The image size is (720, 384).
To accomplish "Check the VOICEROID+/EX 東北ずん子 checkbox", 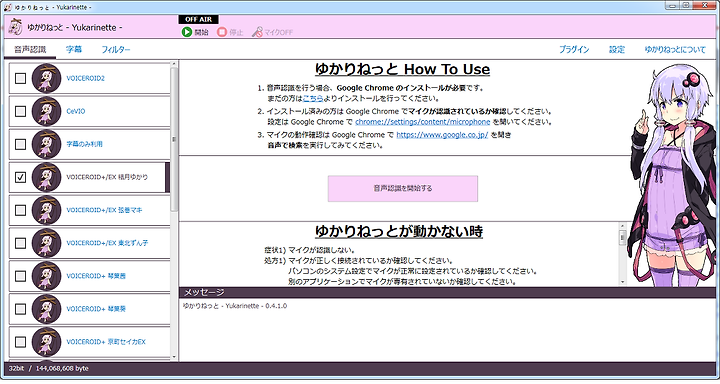I will pyautogui.click(x=20, y=243).
